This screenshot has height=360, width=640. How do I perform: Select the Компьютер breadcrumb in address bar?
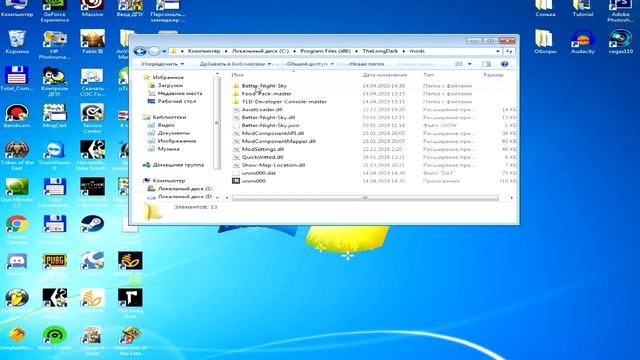(x=204, y=51)
